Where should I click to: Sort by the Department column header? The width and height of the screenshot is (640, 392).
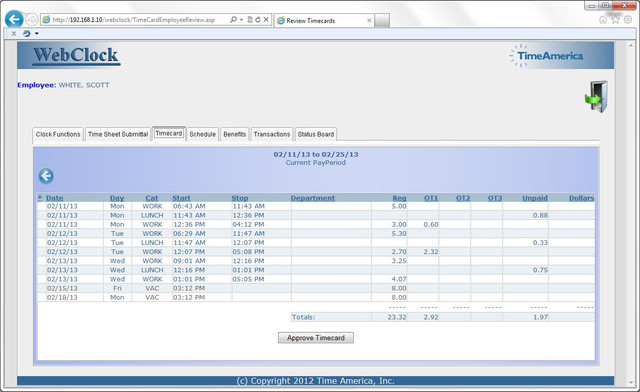(313, 198)
